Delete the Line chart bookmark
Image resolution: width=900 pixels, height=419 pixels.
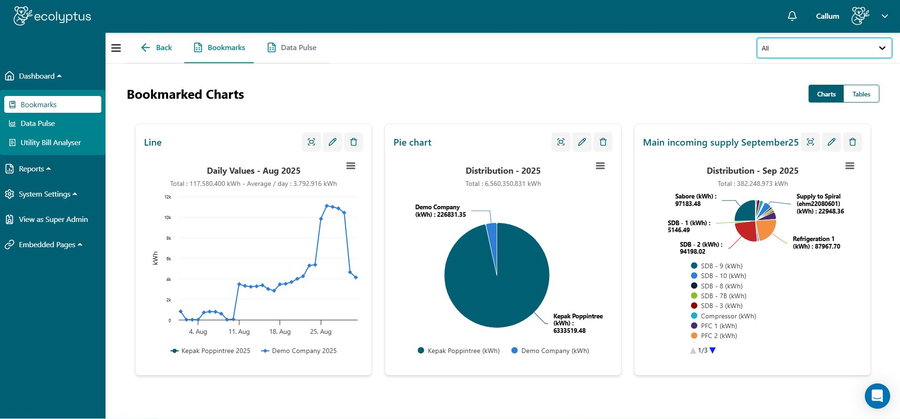tap(353, 142)
